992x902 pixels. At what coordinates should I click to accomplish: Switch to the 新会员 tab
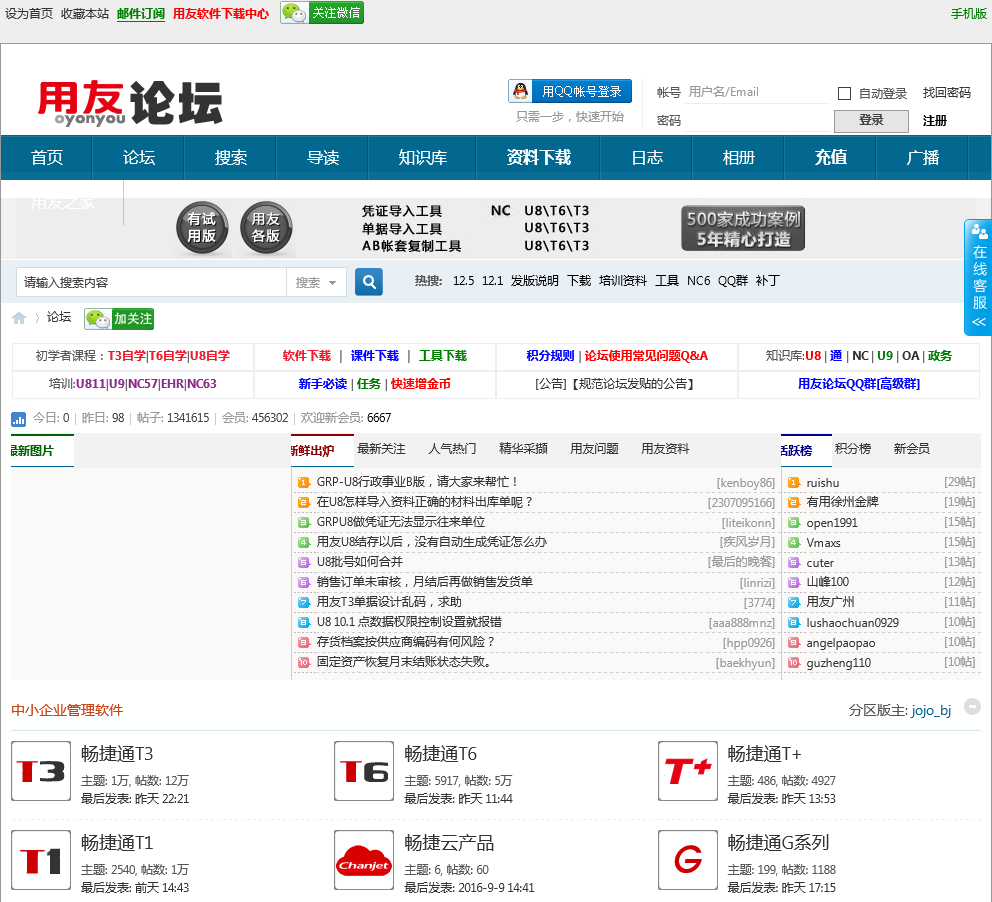[x=912, y=448]
